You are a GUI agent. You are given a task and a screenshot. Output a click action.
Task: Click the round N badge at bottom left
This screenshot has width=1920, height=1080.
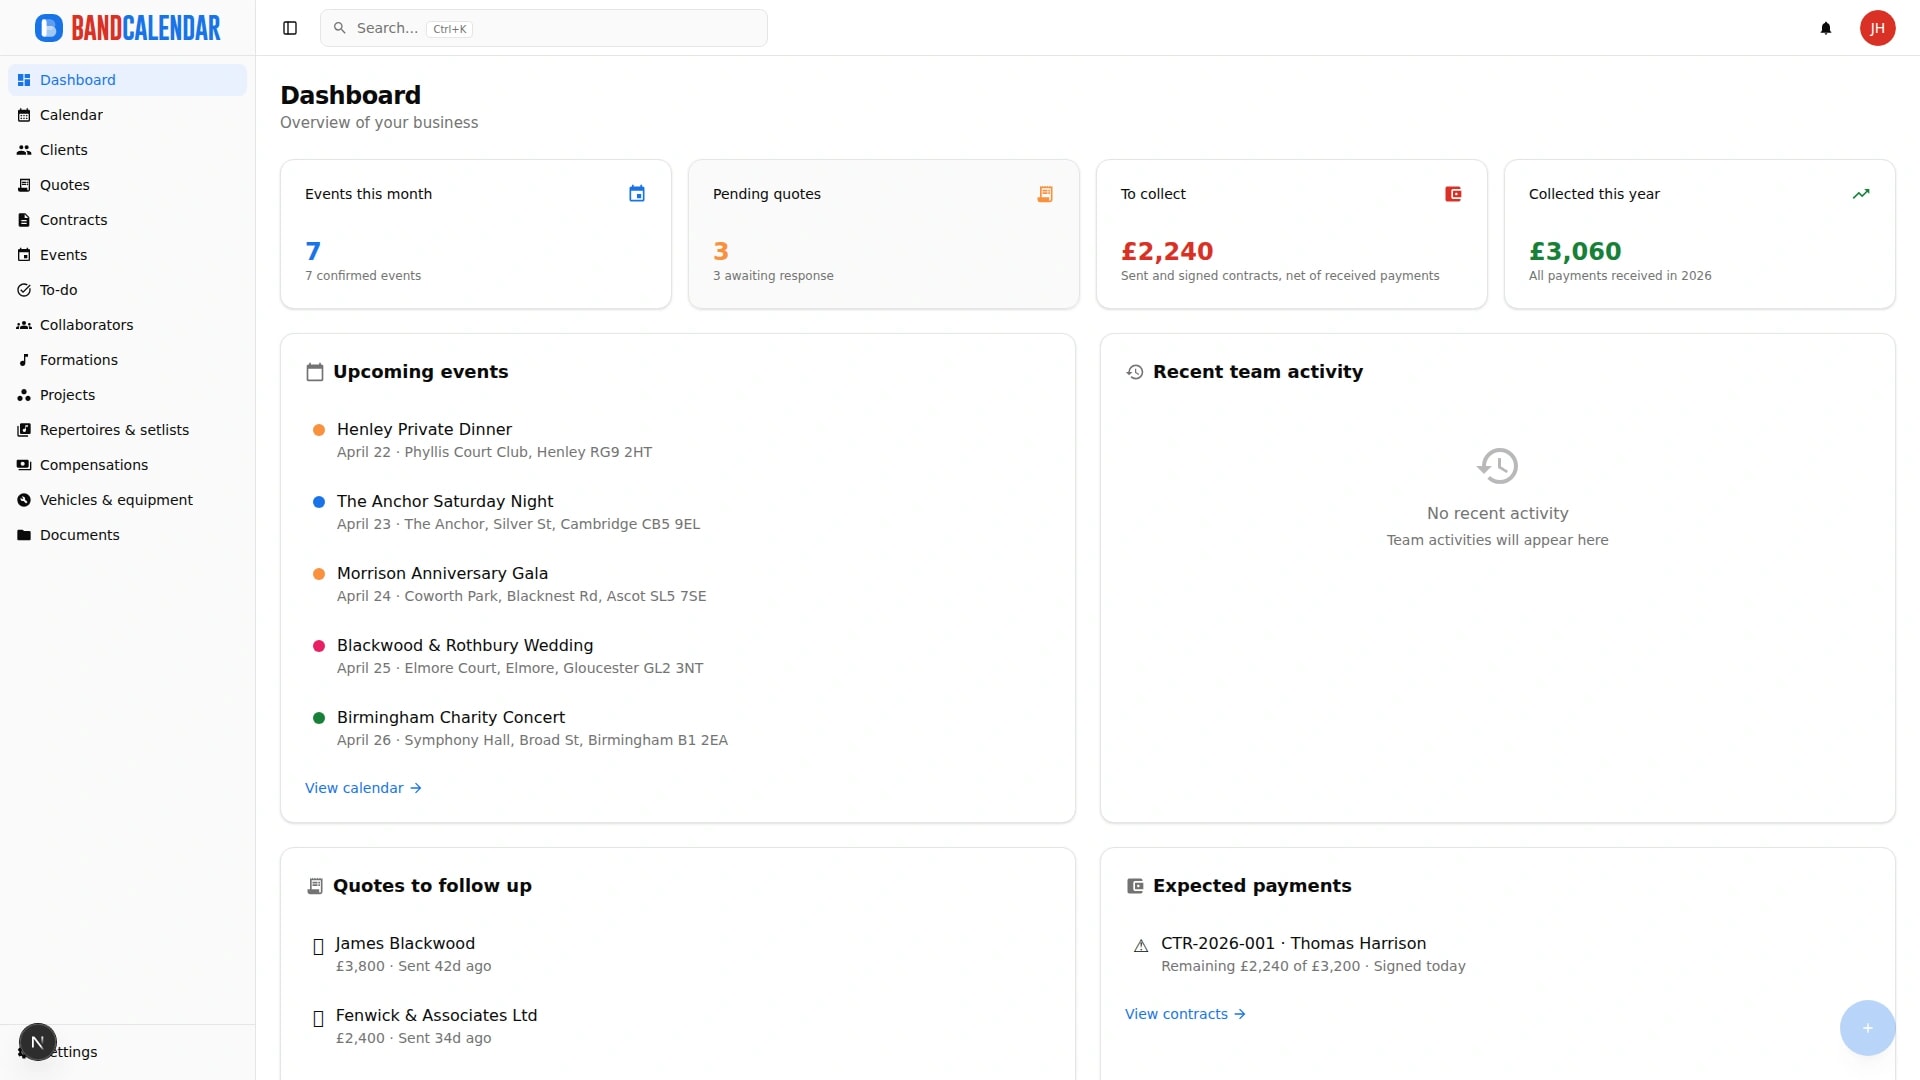38,1042
